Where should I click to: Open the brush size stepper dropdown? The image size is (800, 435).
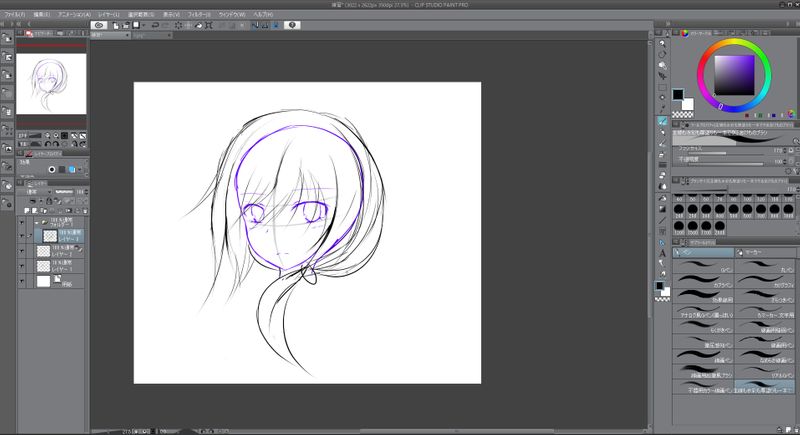click(x=782, y=151)
